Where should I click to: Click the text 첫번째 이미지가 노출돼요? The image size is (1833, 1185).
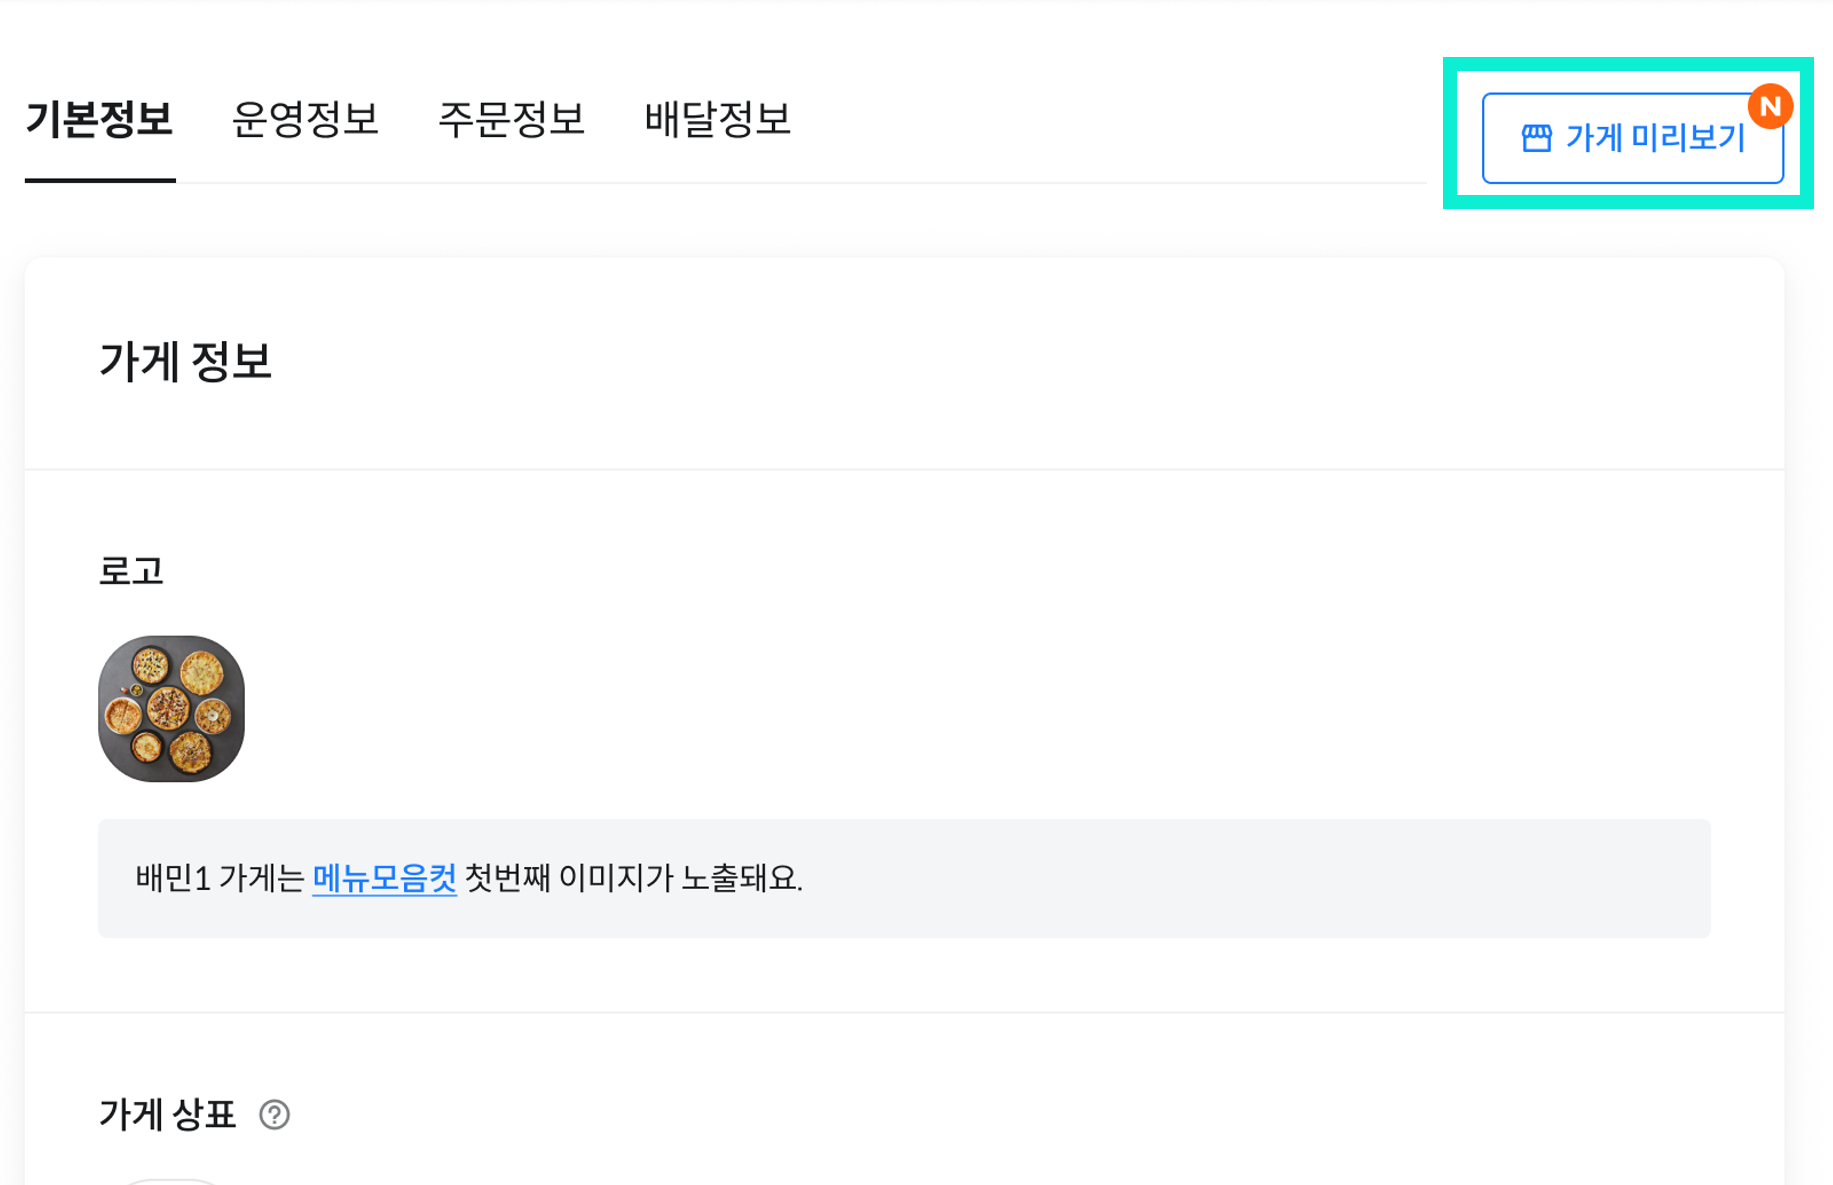point(634,878)
